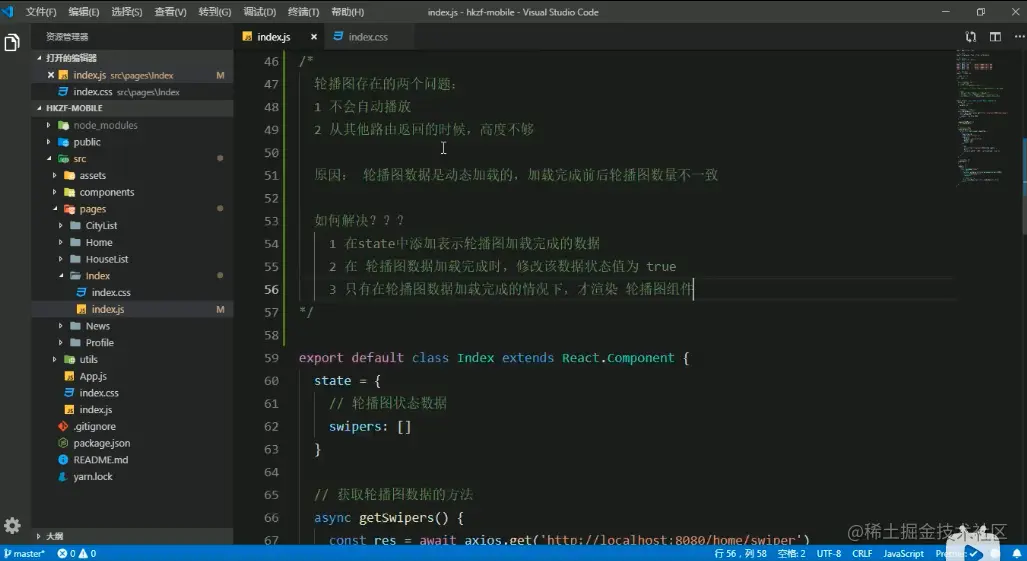The width and height of the screenshot is (1027, 561).
Task: Open the Manage gear icon
Action: 12,526
